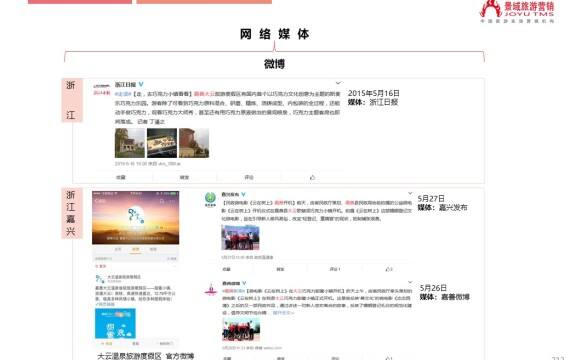Open the dropdown arrow on the 嘉兴发布 post
Screen dimensions: 570x360
[x=410, y=193]
